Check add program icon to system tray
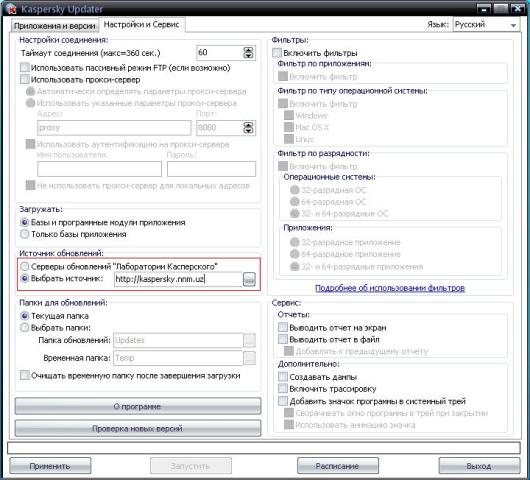530x480 pixels. (283, 401)
